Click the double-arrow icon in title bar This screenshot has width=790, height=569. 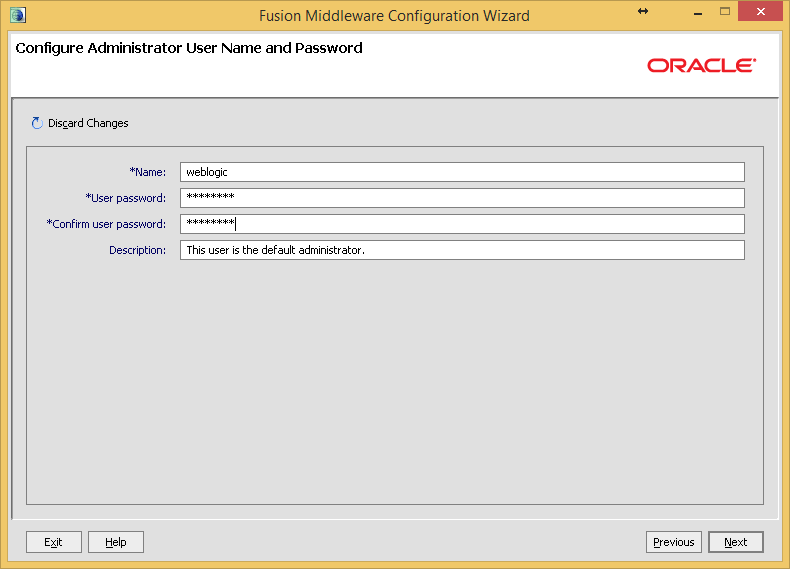pos(643,11)
